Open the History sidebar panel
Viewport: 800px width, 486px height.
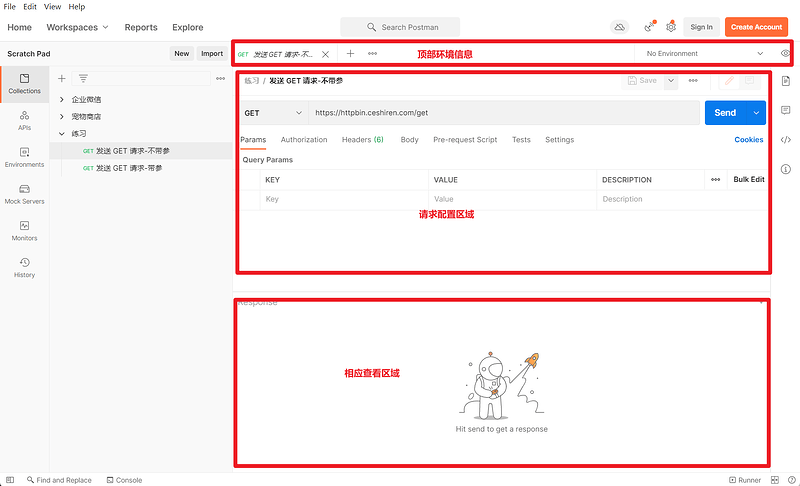[x=24, y=267]
